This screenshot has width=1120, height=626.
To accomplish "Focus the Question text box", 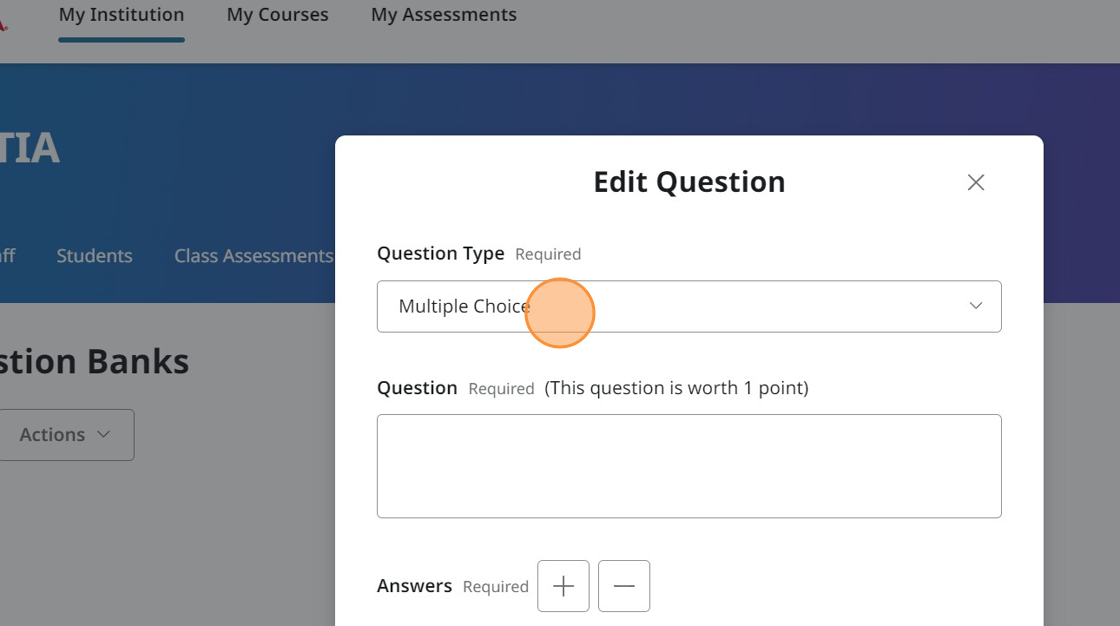I will coord(688,466).
